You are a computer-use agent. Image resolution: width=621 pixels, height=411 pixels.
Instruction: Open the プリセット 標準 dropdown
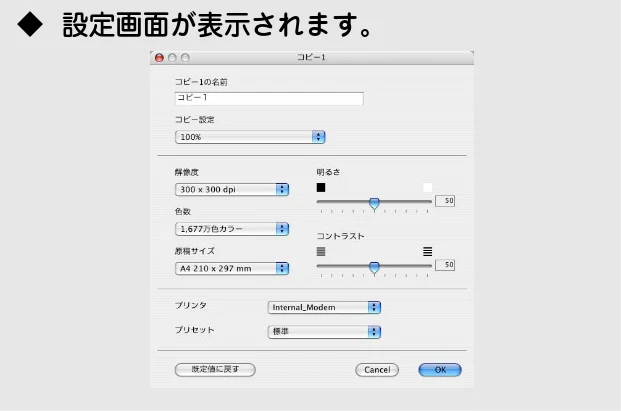tap(324, 332)
